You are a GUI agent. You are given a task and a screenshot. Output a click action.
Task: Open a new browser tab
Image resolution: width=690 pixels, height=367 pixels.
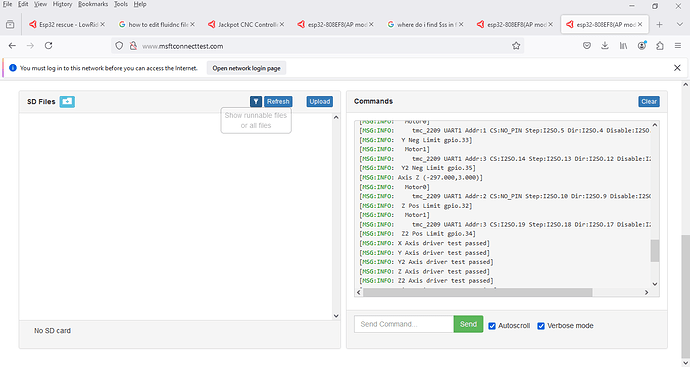coord(659,25)
